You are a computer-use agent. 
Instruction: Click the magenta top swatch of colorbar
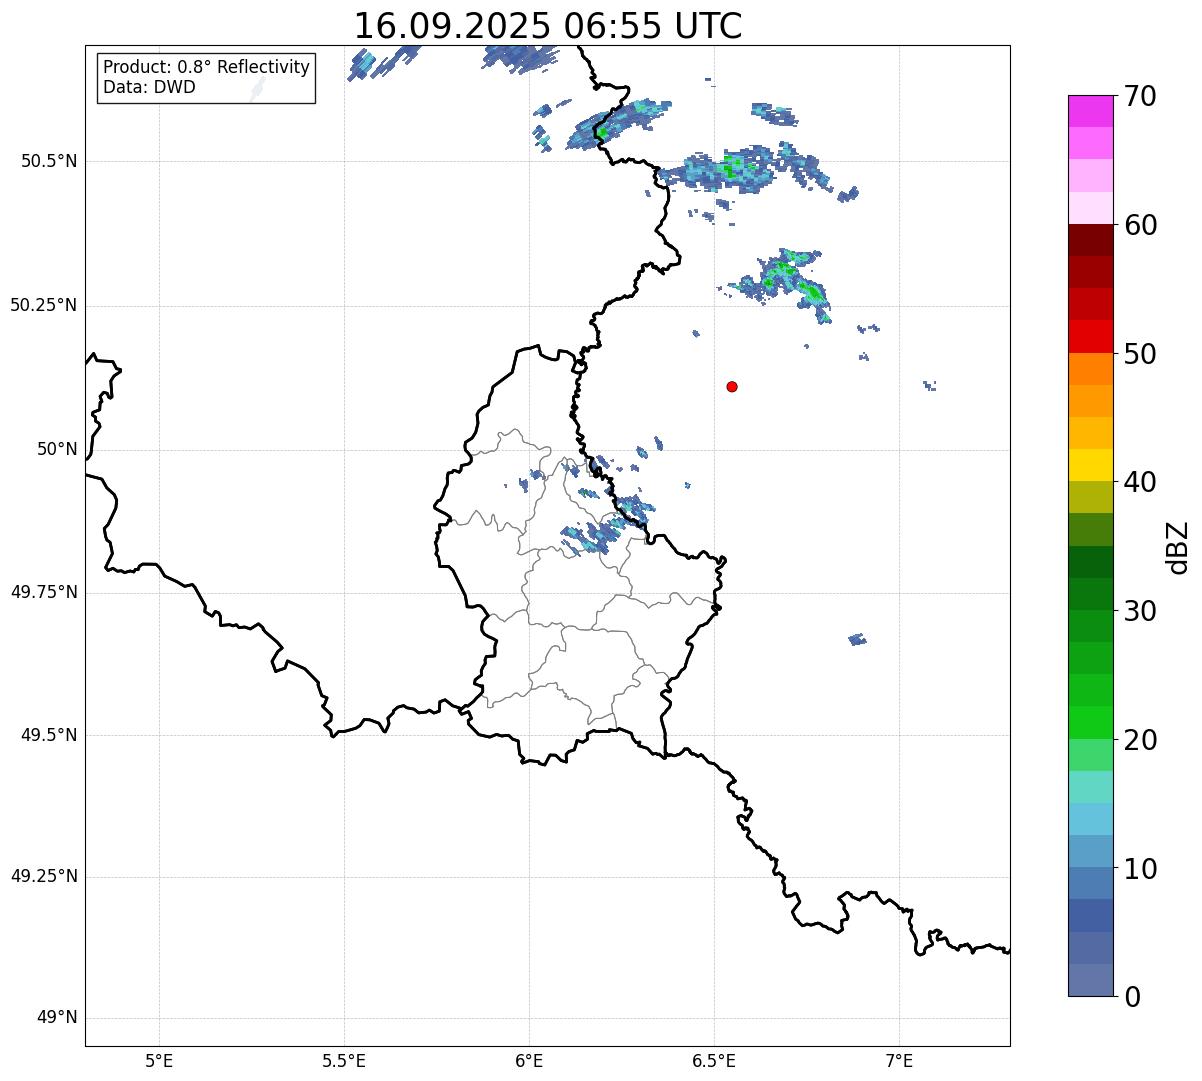pos(1089,111)
